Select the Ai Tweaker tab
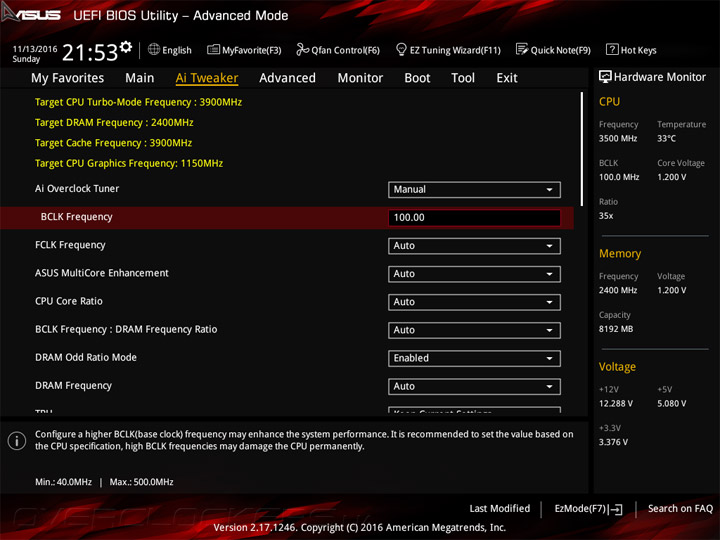 click(x=207, y=78)
